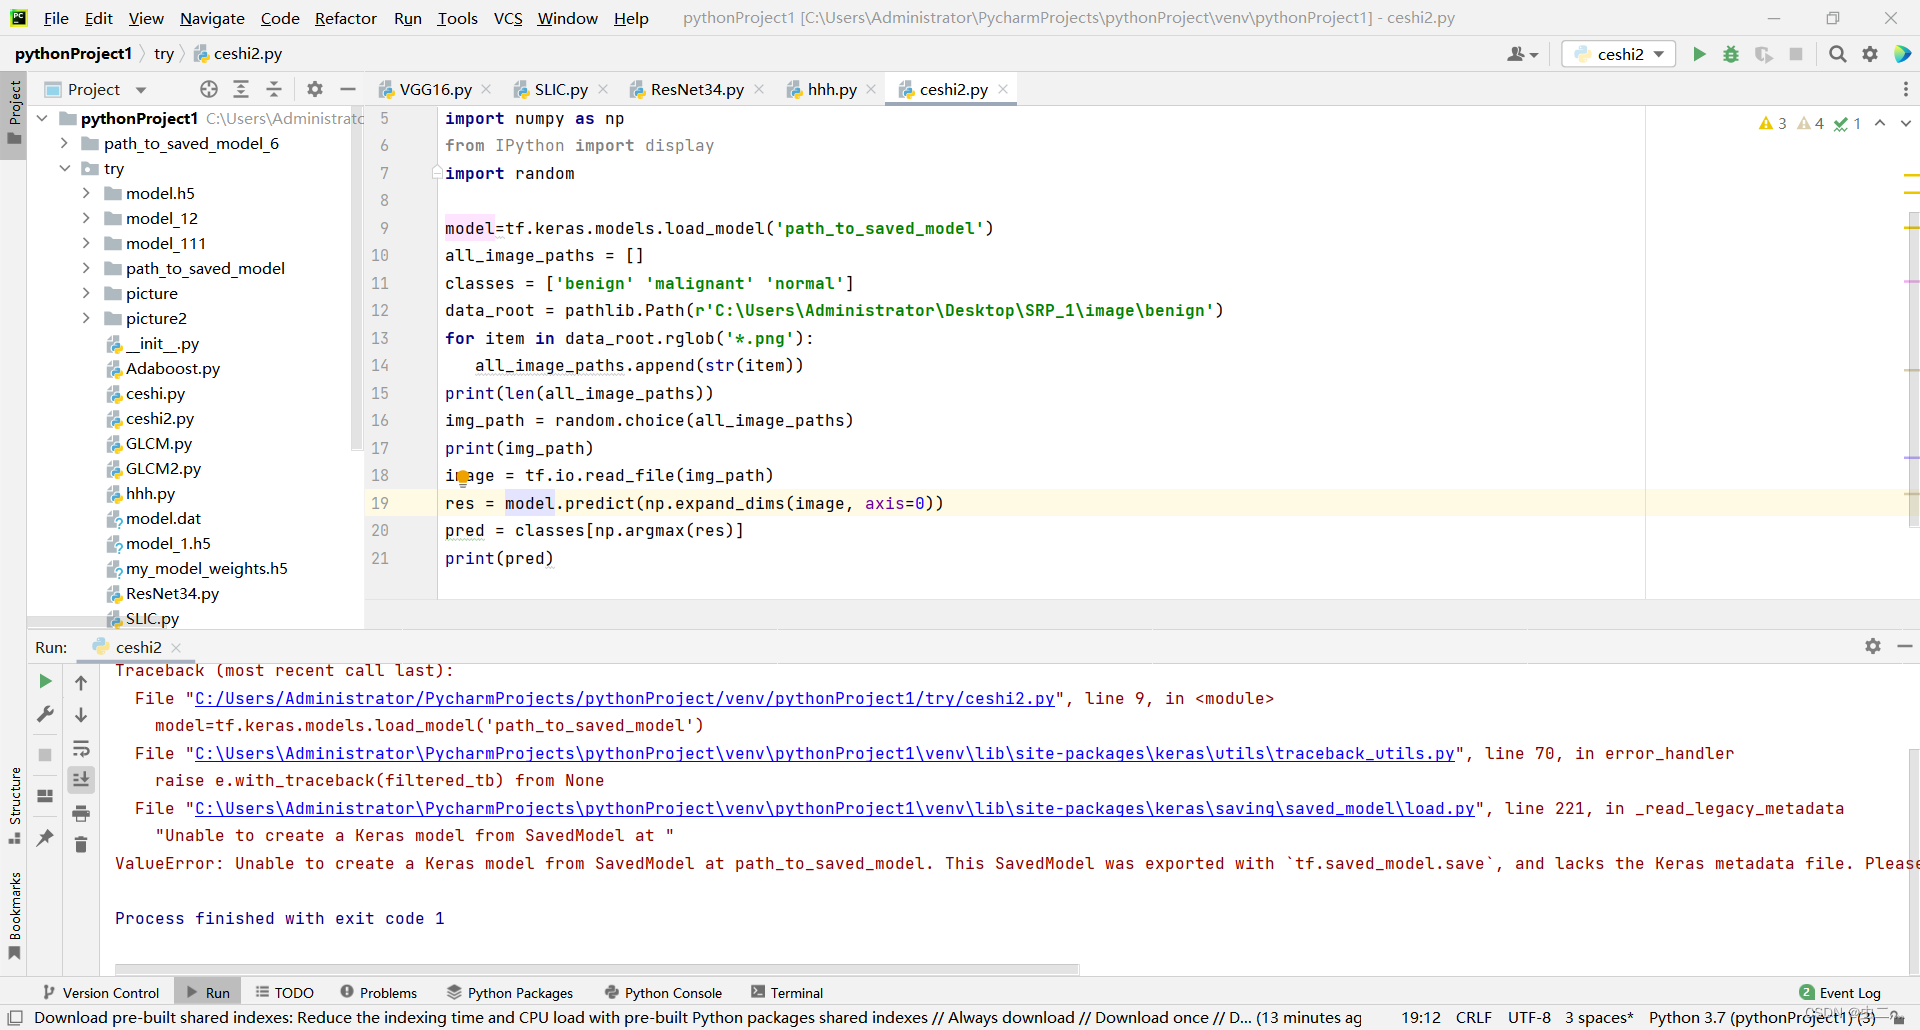Toggle soft-wrap in the Run console
Screen dimensions: 1920x1030
(81, 749)
